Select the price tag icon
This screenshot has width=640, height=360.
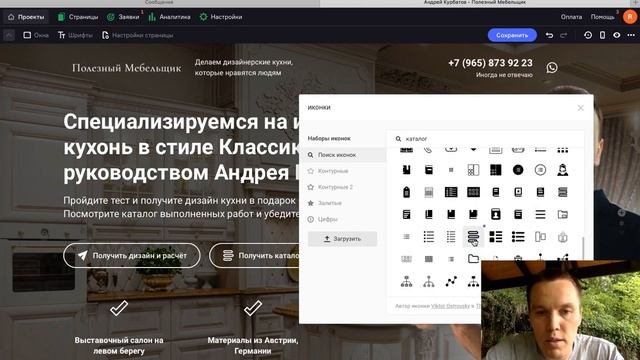(406, 192)
